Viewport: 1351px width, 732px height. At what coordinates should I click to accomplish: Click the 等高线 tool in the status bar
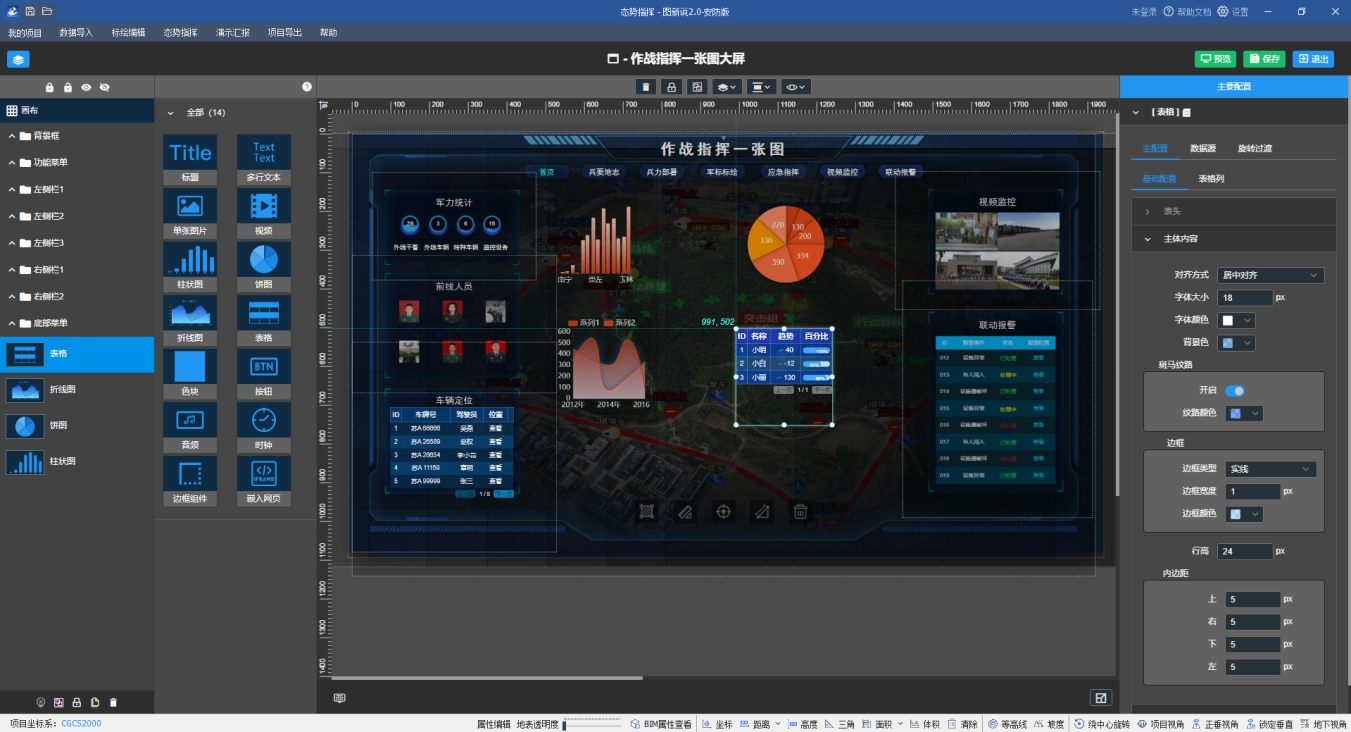1007,724
